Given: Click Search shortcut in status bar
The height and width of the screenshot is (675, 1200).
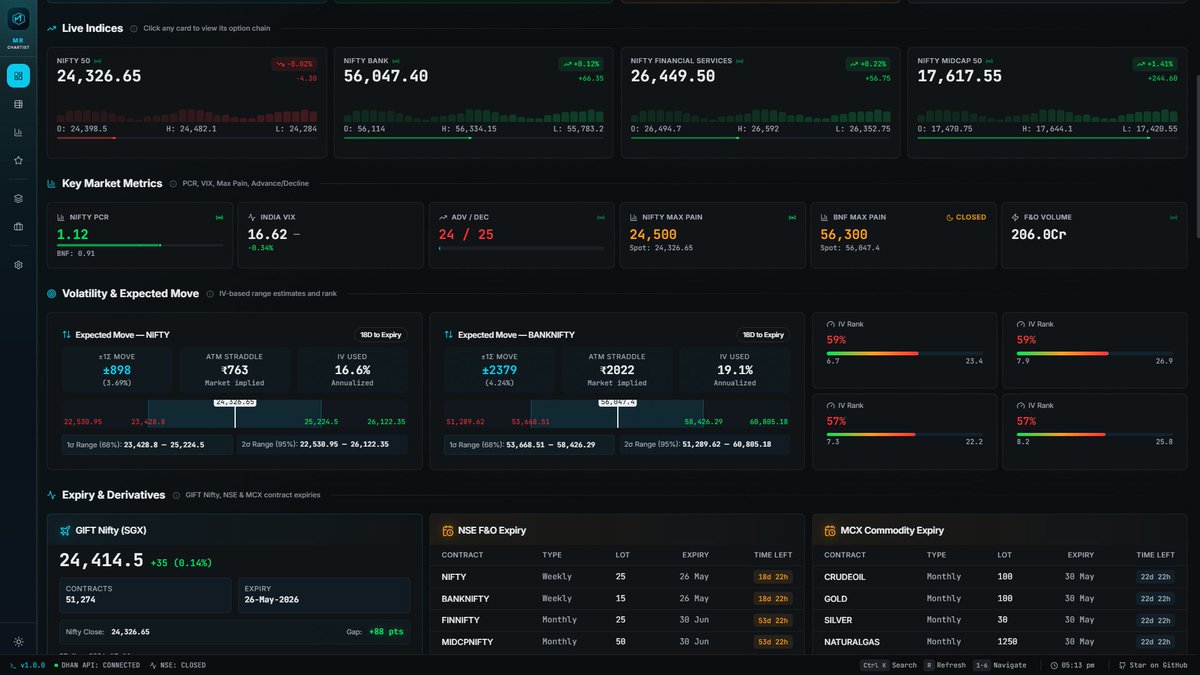Looking at the screenshot, I should (889, 665).
